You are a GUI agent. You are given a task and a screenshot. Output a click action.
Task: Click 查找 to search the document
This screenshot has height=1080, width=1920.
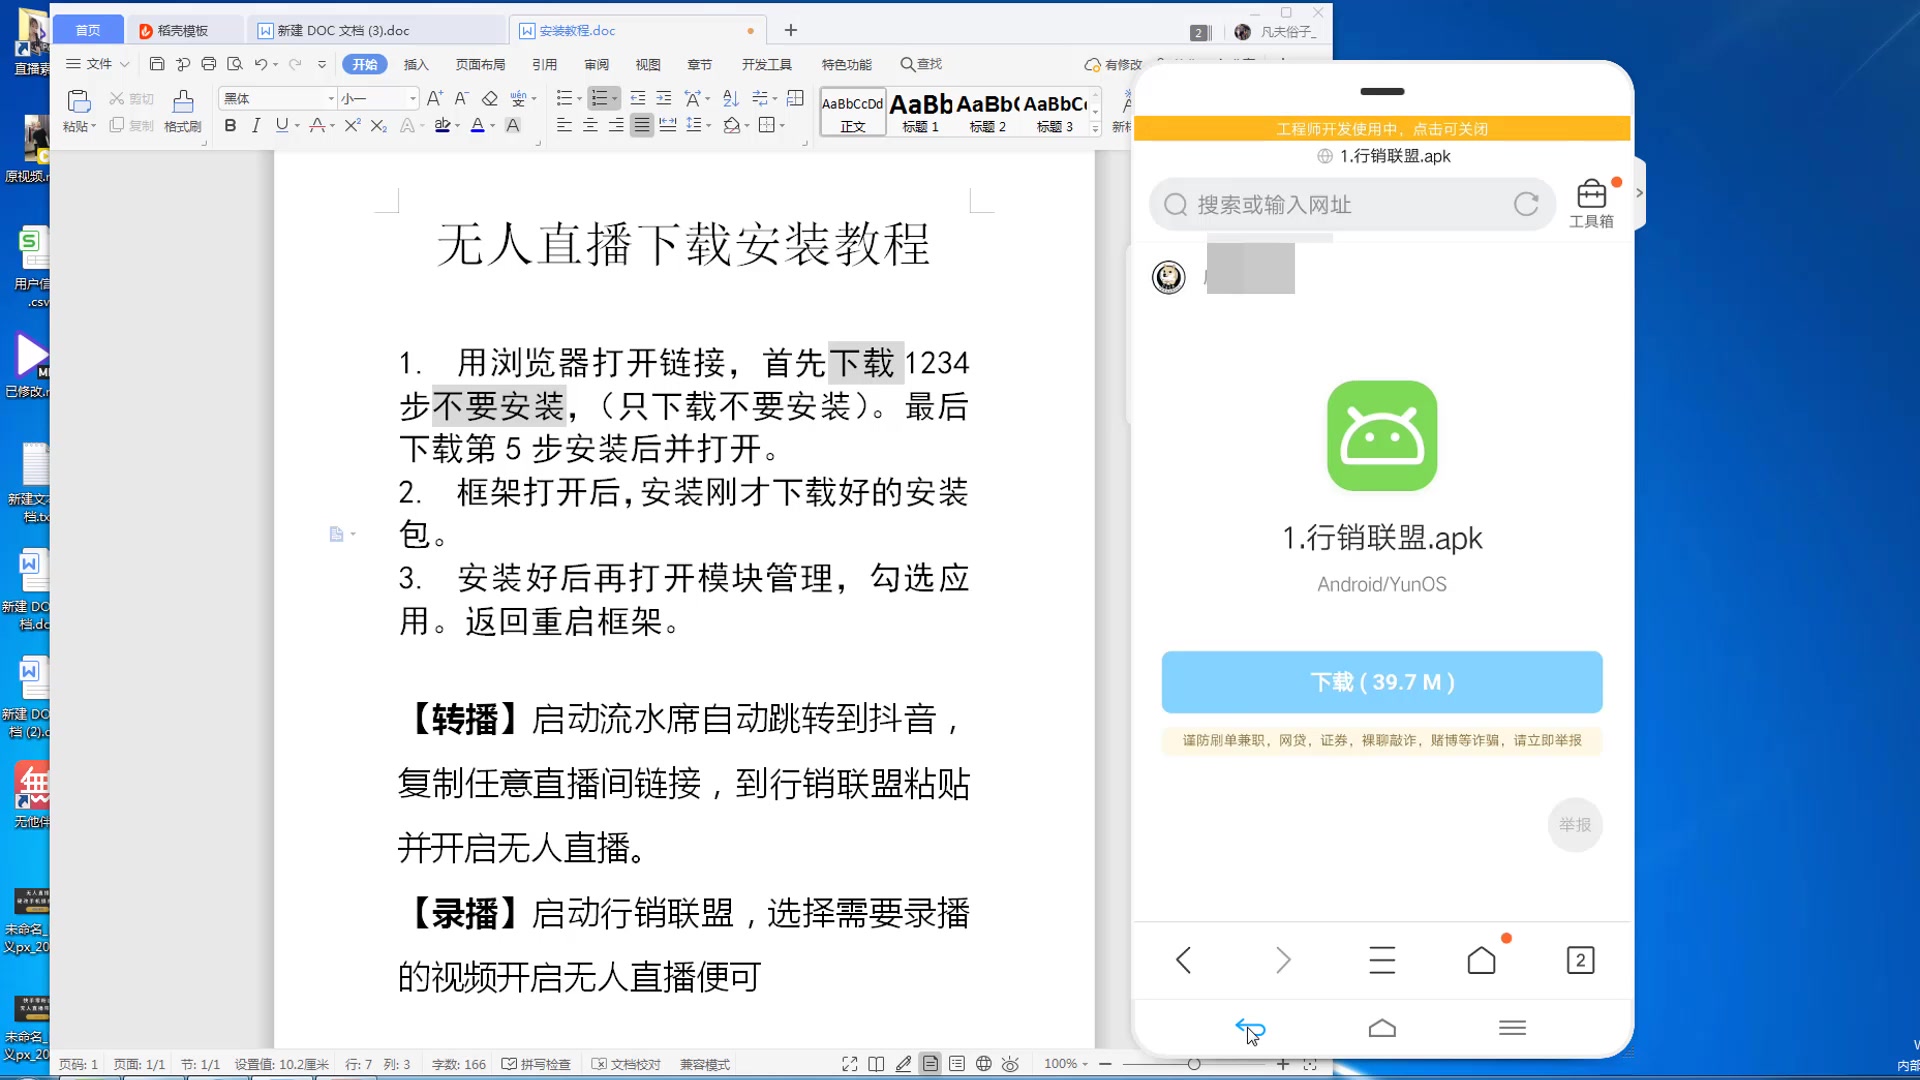[x=921, y=64]
